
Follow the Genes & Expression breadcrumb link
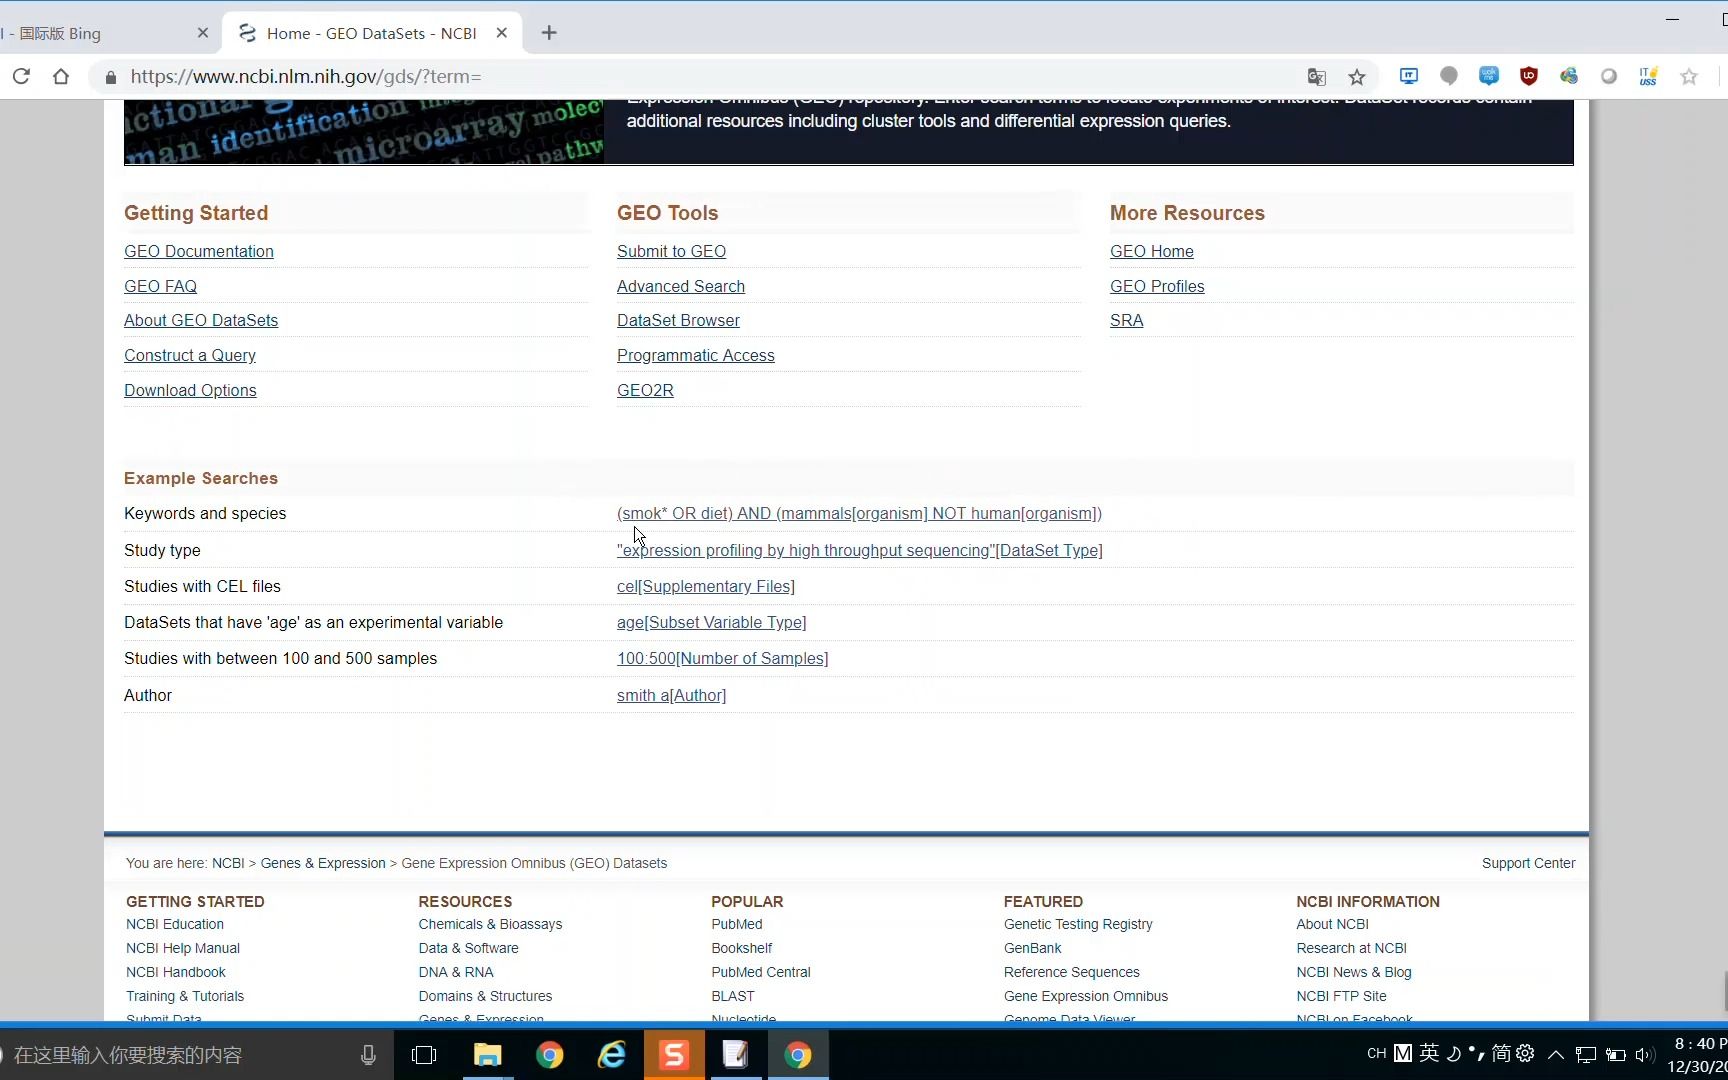click(323, 863)
